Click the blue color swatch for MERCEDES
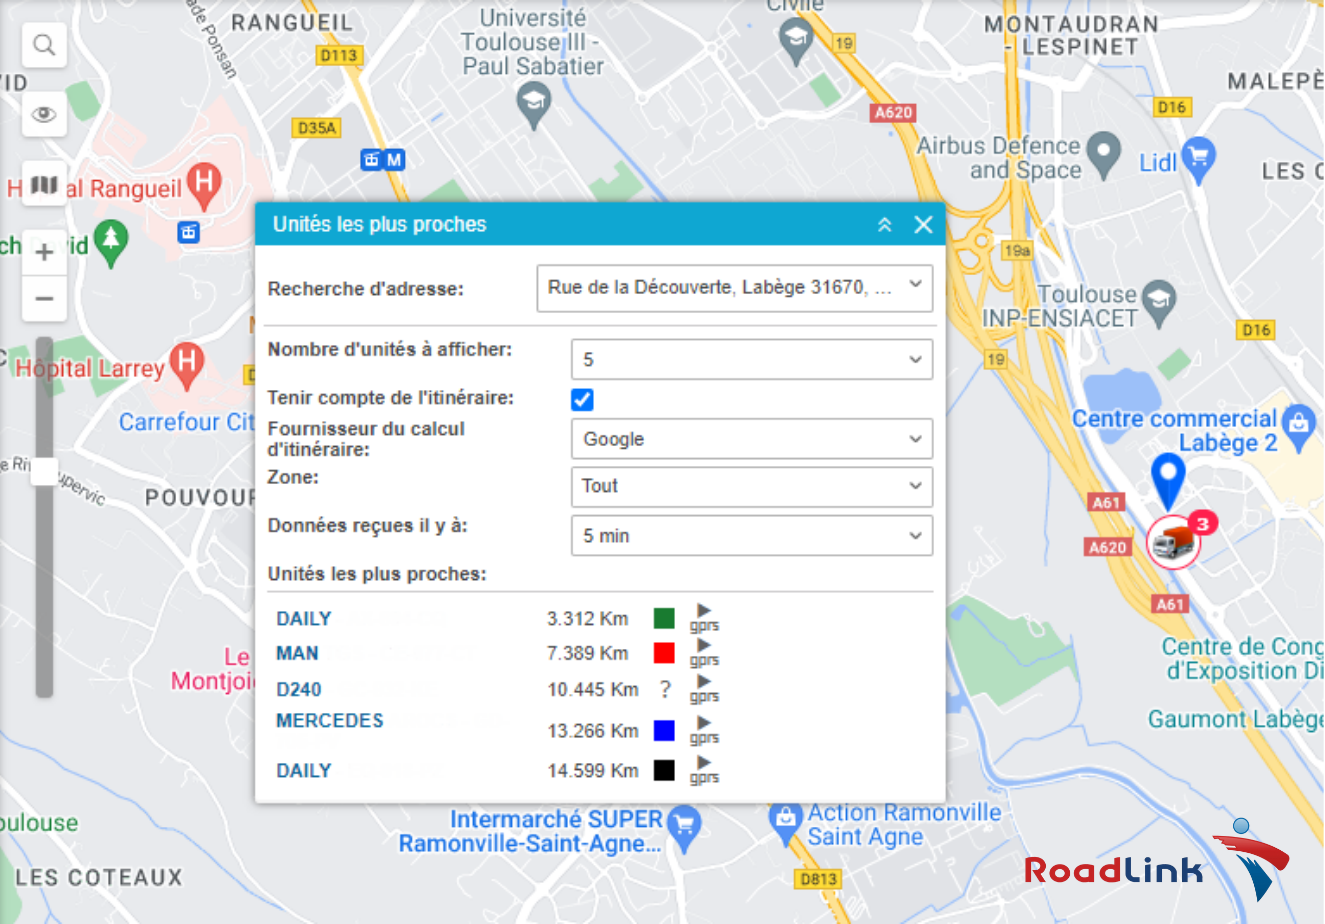Image resolution: width=1325 pixels, height=924 pixels. tap(664, 730)
